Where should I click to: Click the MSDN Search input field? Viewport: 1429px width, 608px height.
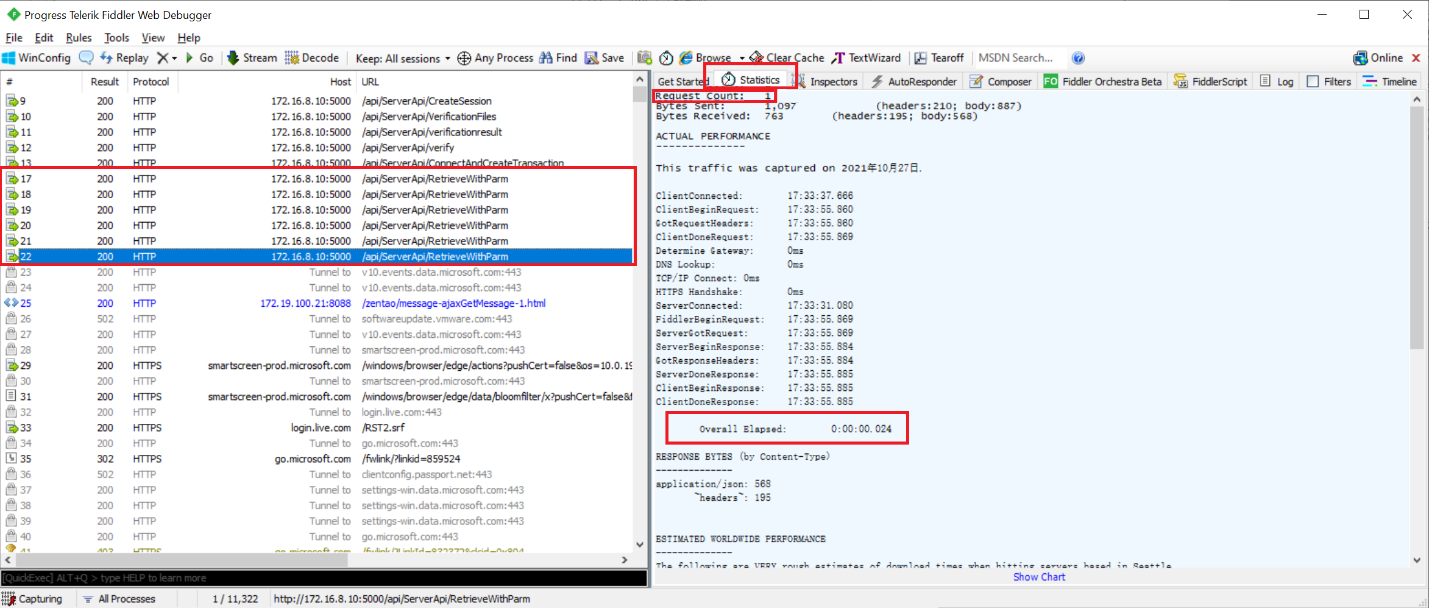1018,58
